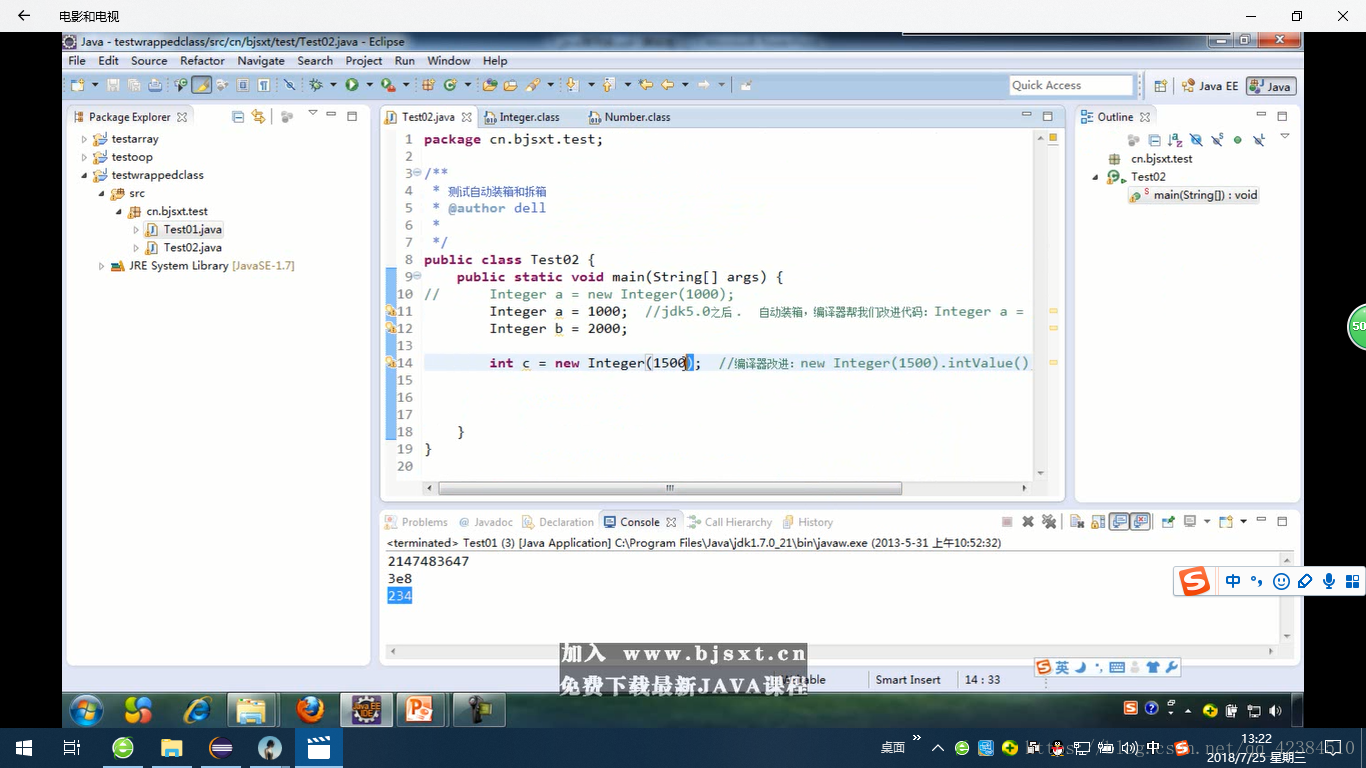Image resolution: width=1366 pixels, height=768 pixels.
Task: Open the Refactor menu
Action: point(202,61)
